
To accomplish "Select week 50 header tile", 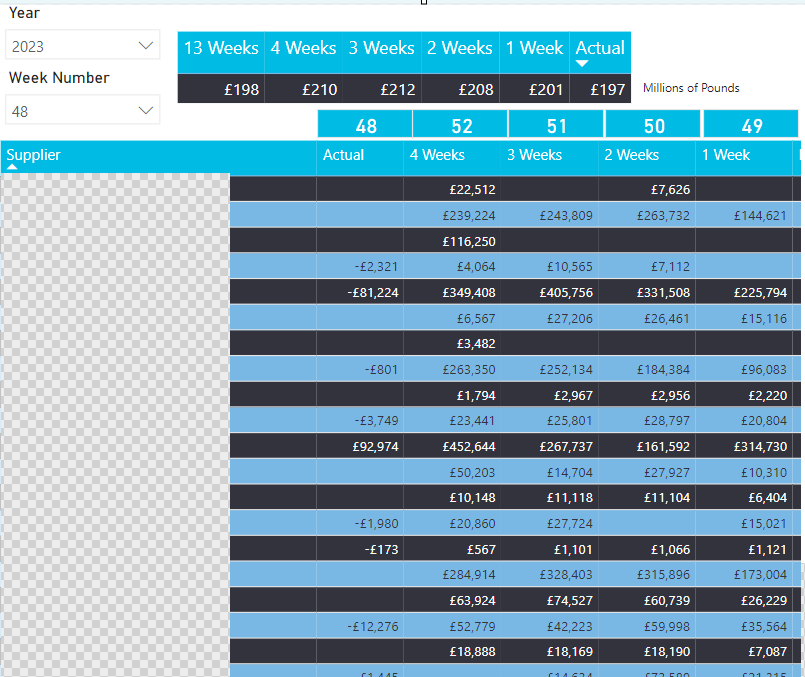I will (x=653, y=125).
